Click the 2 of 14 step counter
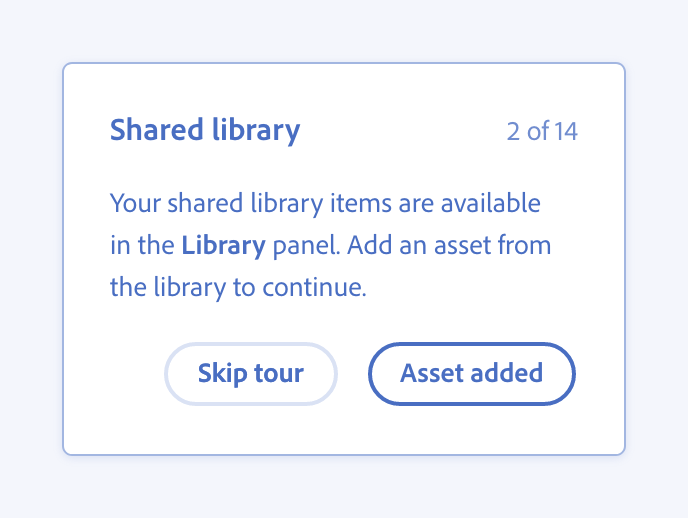Screen dimensions: 688x518 tap(541, 132)
